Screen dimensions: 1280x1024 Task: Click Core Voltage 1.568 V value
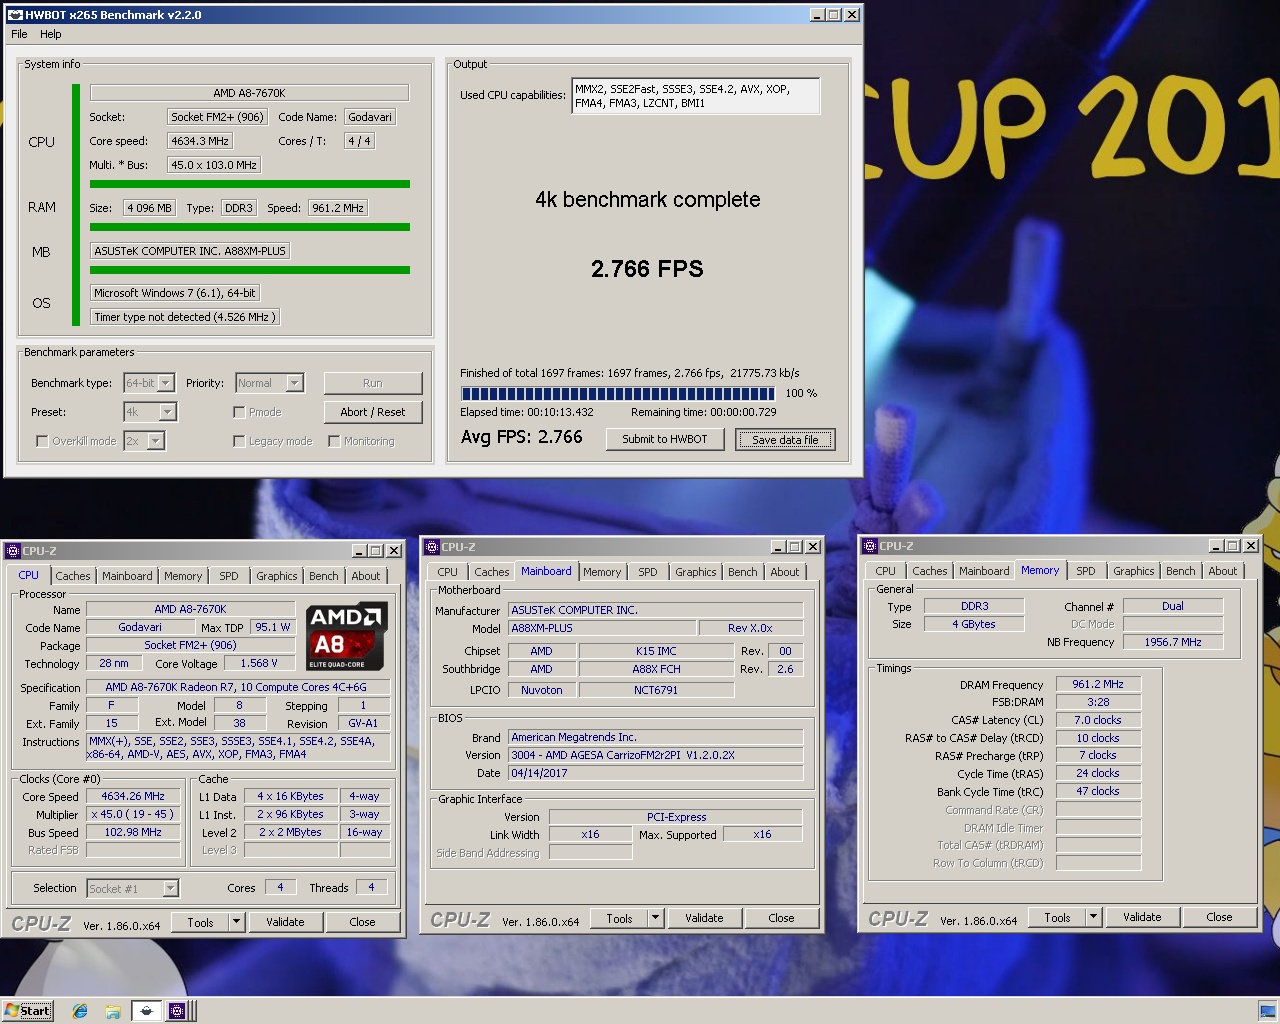pyautogui.click(x=259, y=663)
